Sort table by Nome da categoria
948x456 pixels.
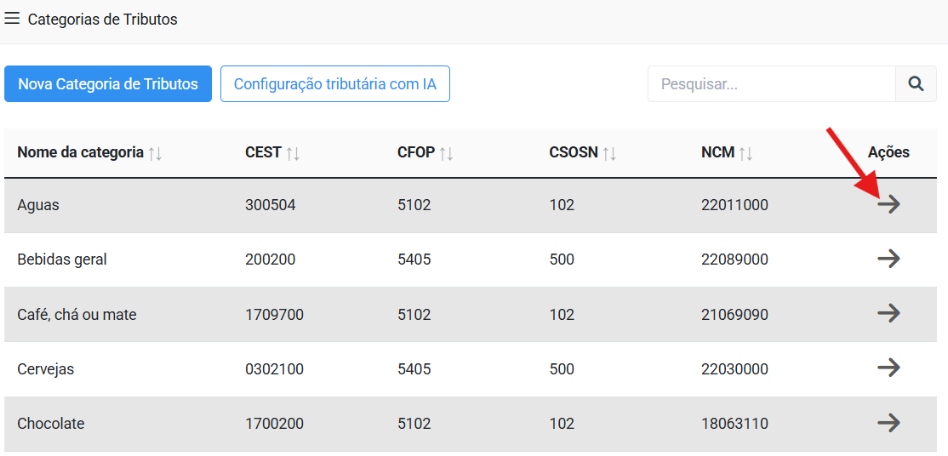[x=155, y=153]
